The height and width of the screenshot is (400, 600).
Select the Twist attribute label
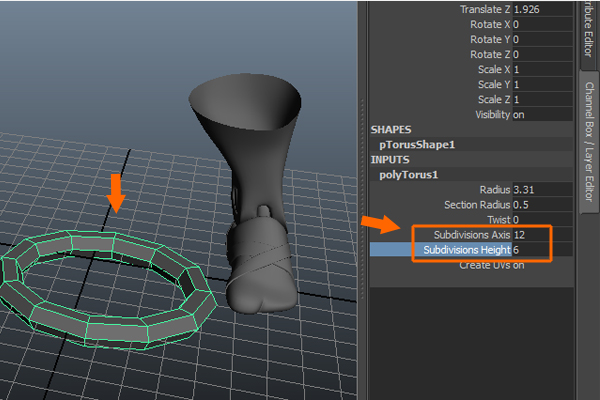tap(499, 220)
